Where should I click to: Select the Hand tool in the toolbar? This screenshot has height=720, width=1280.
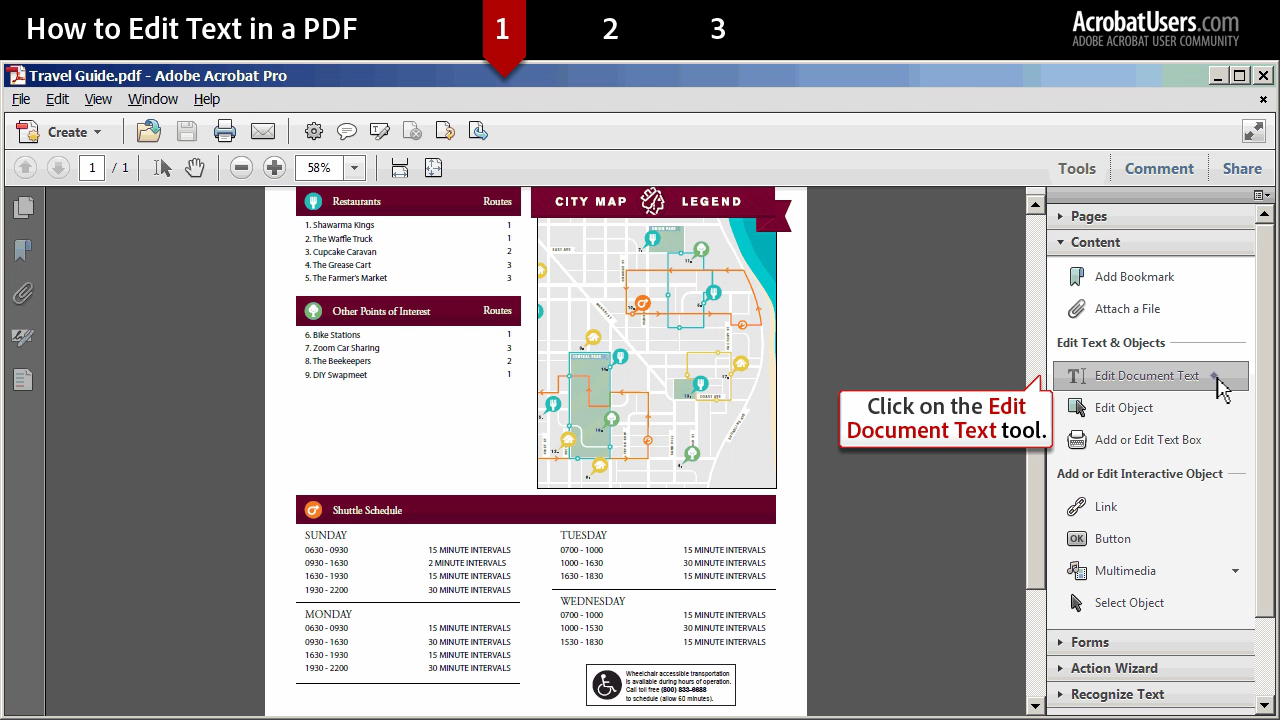click(194, 168)
